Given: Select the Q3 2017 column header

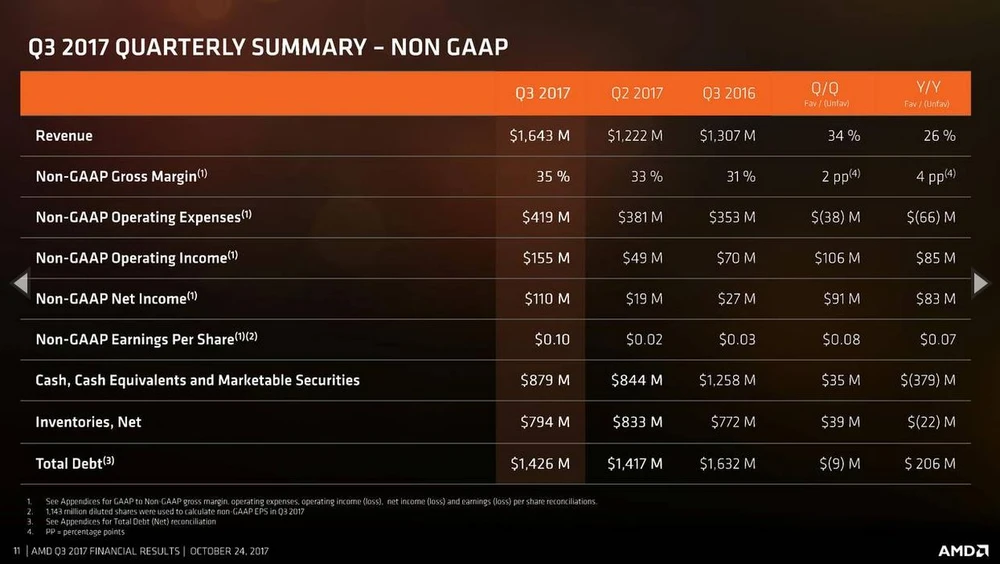Looking at the screenshot, I should (x=542, y=93).
